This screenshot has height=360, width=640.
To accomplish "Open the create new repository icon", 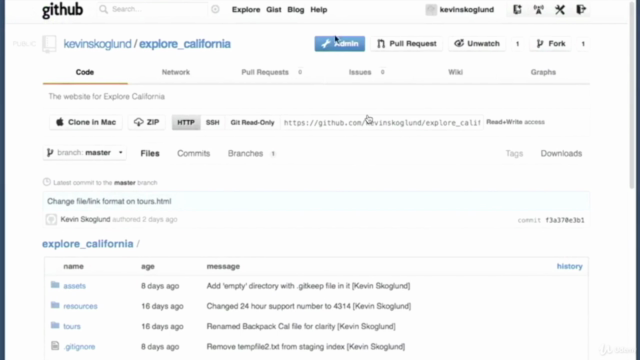I will [517, 9].
